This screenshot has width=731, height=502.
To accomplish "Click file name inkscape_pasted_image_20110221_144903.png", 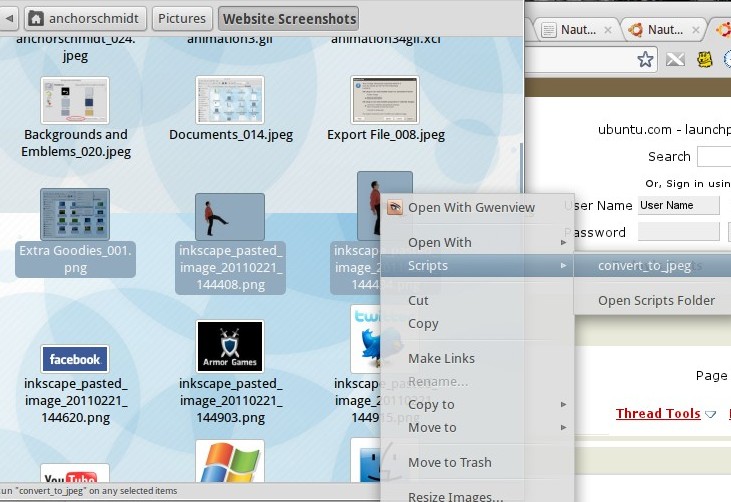I will 231,400.
